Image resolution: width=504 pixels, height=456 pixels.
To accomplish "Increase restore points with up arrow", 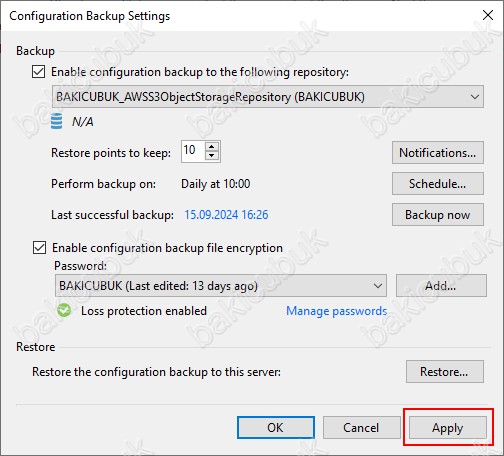I will [x=212, y=147].
